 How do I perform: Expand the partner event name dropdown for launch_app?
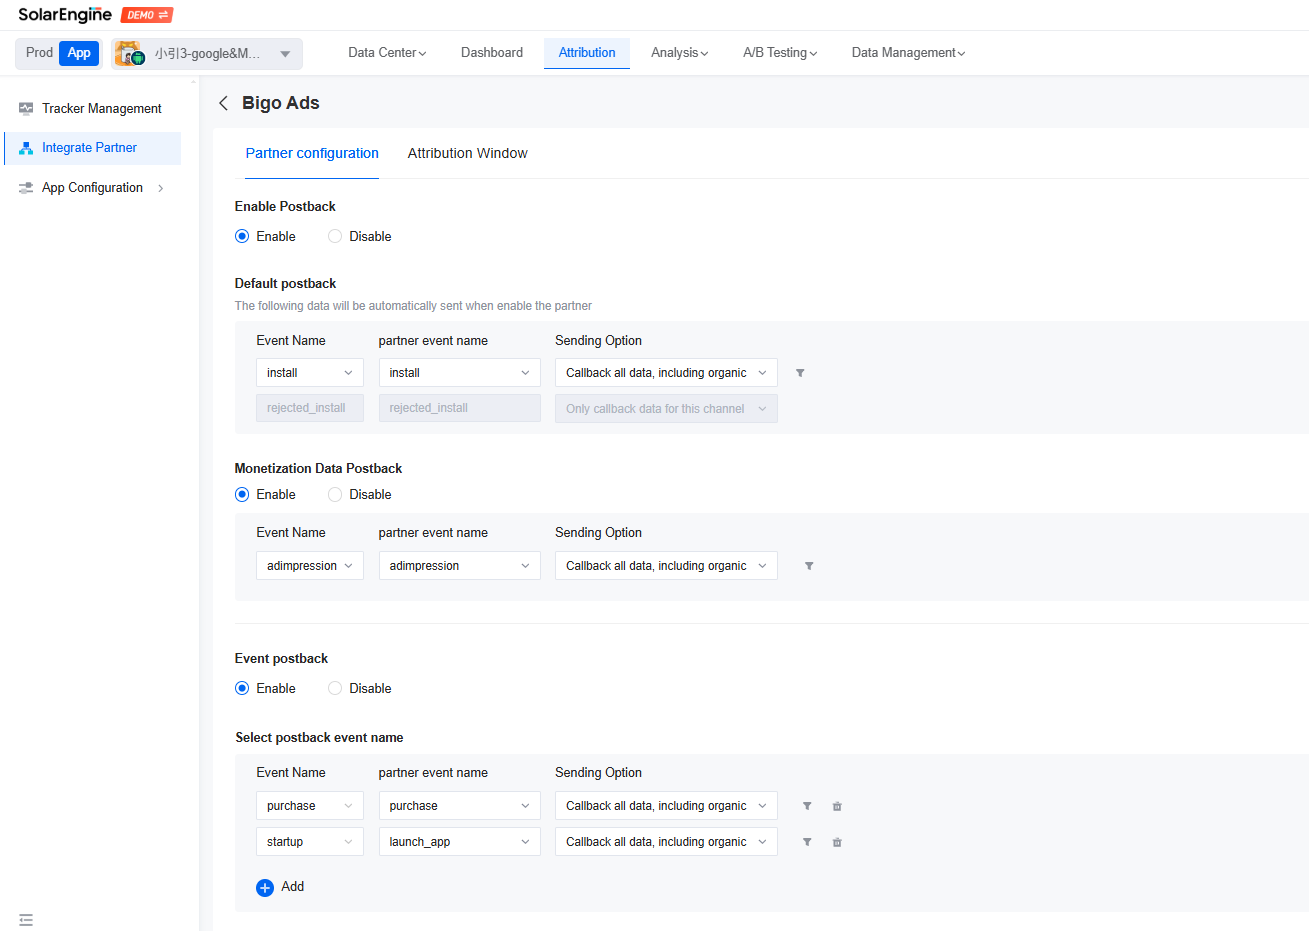(459, 841)
